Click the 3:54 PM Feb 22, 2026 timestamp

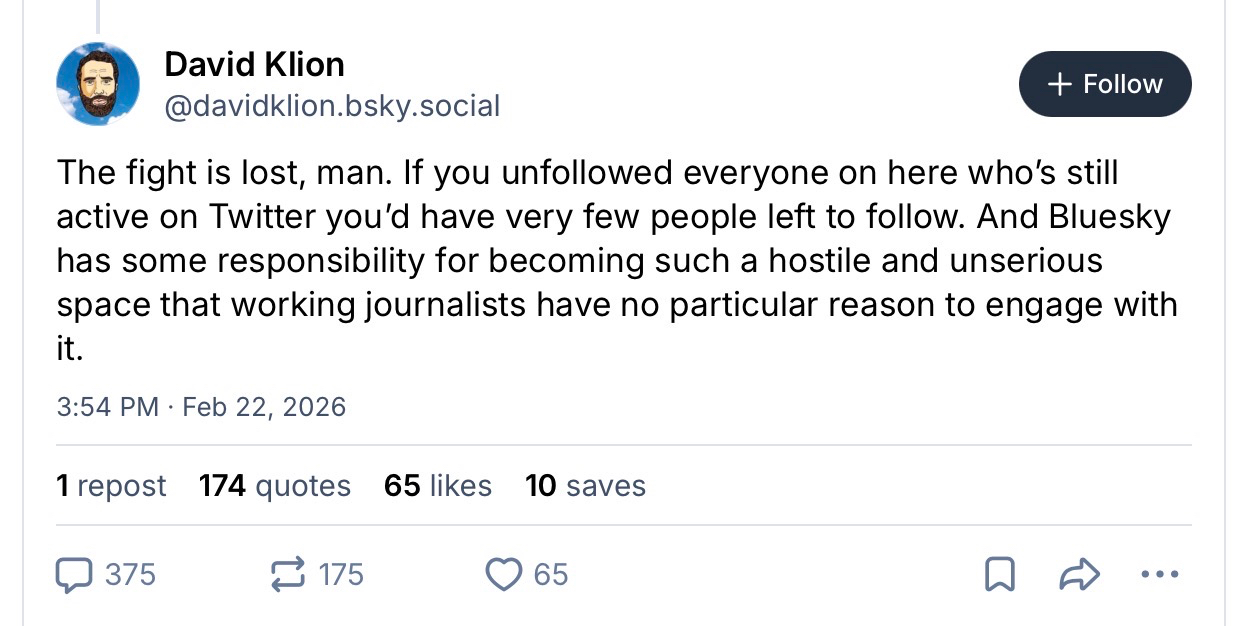(x=202, y=407)
